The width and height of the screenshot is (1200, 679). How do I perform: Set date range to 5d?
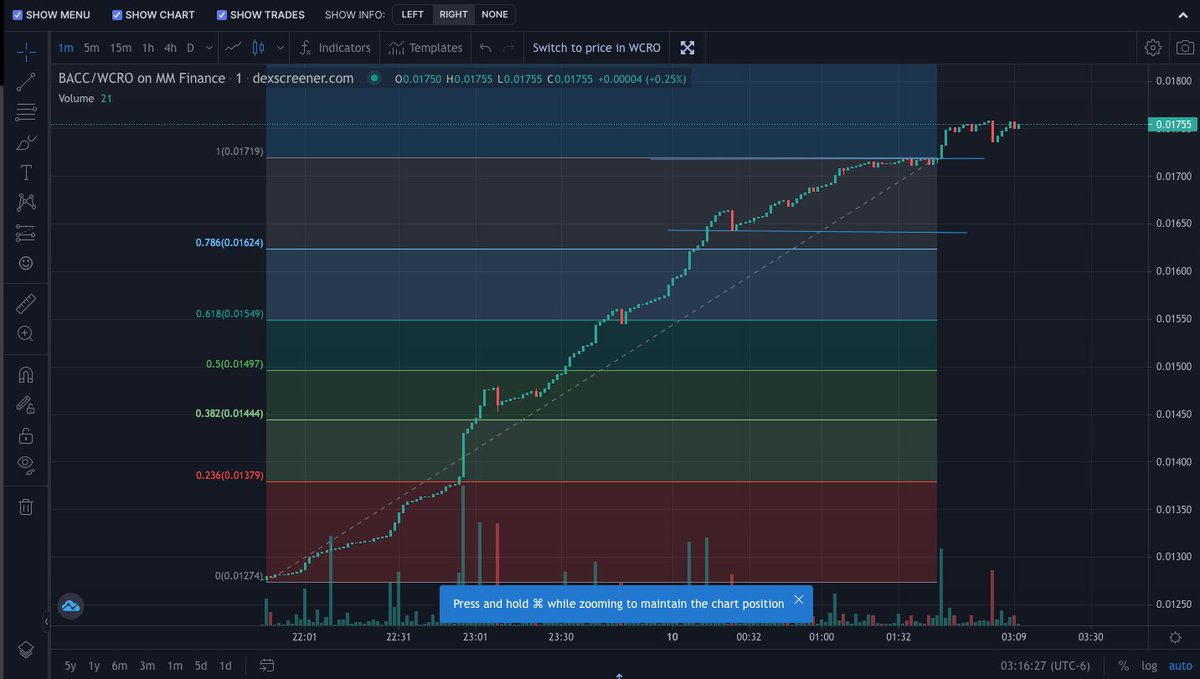click(201, 665)
